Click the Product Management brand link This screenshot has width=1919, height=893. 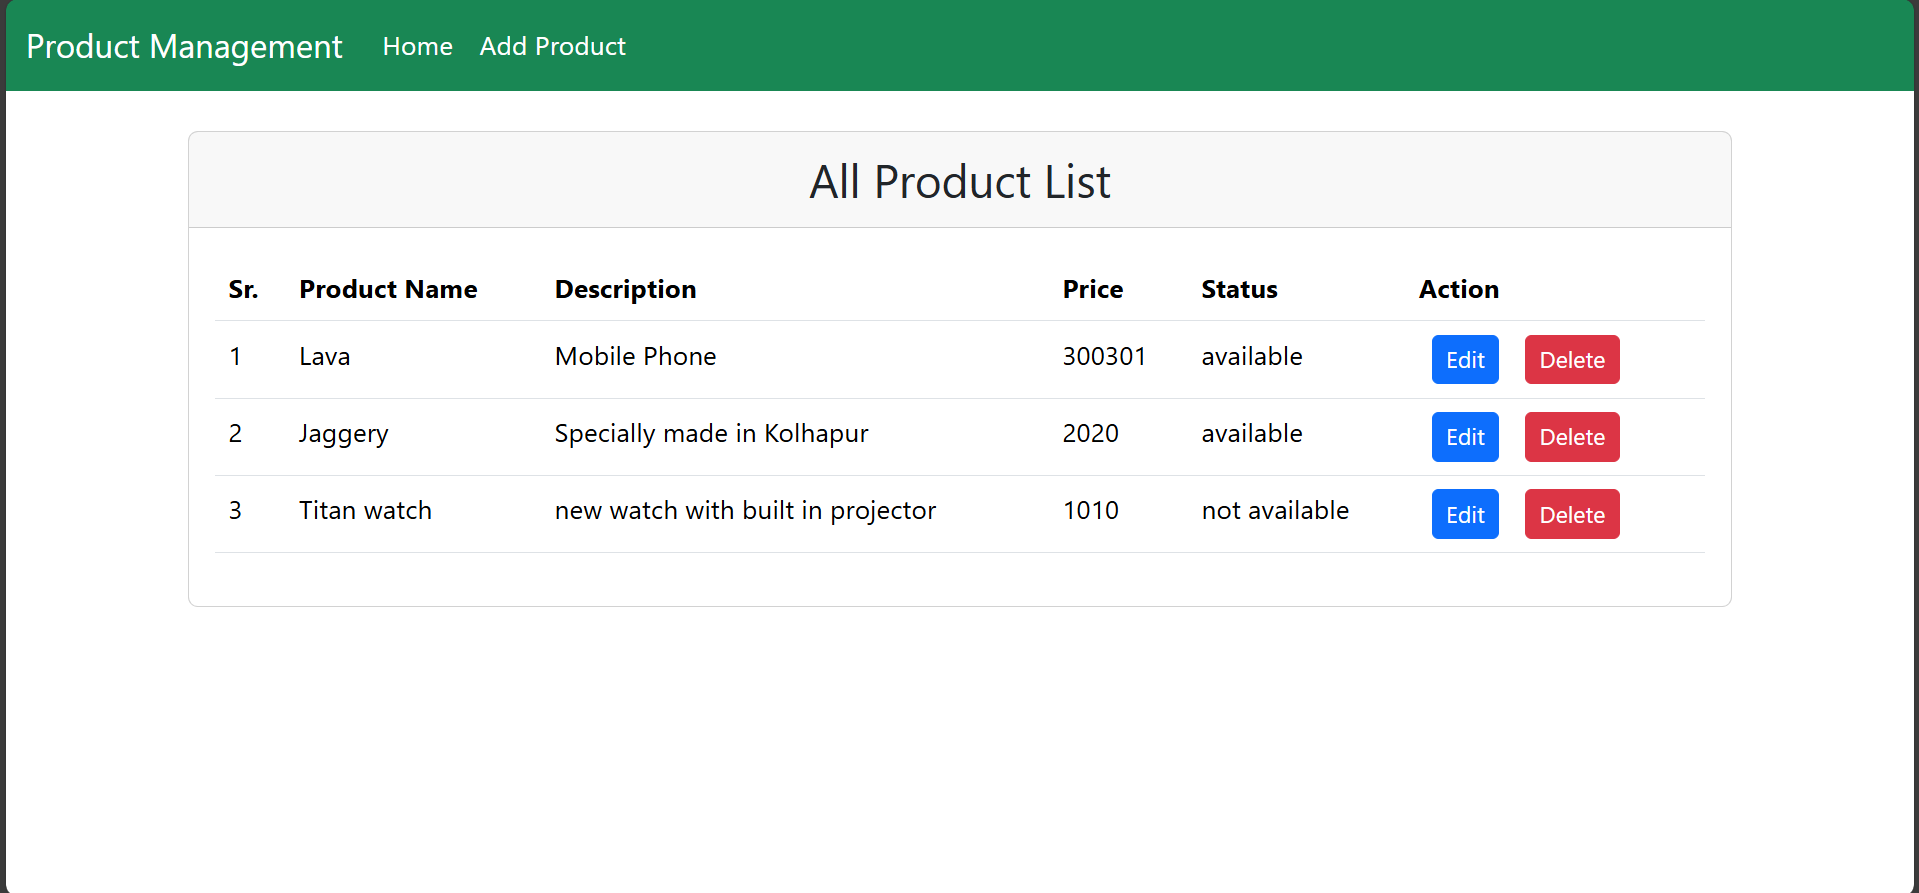coord(184,46)
